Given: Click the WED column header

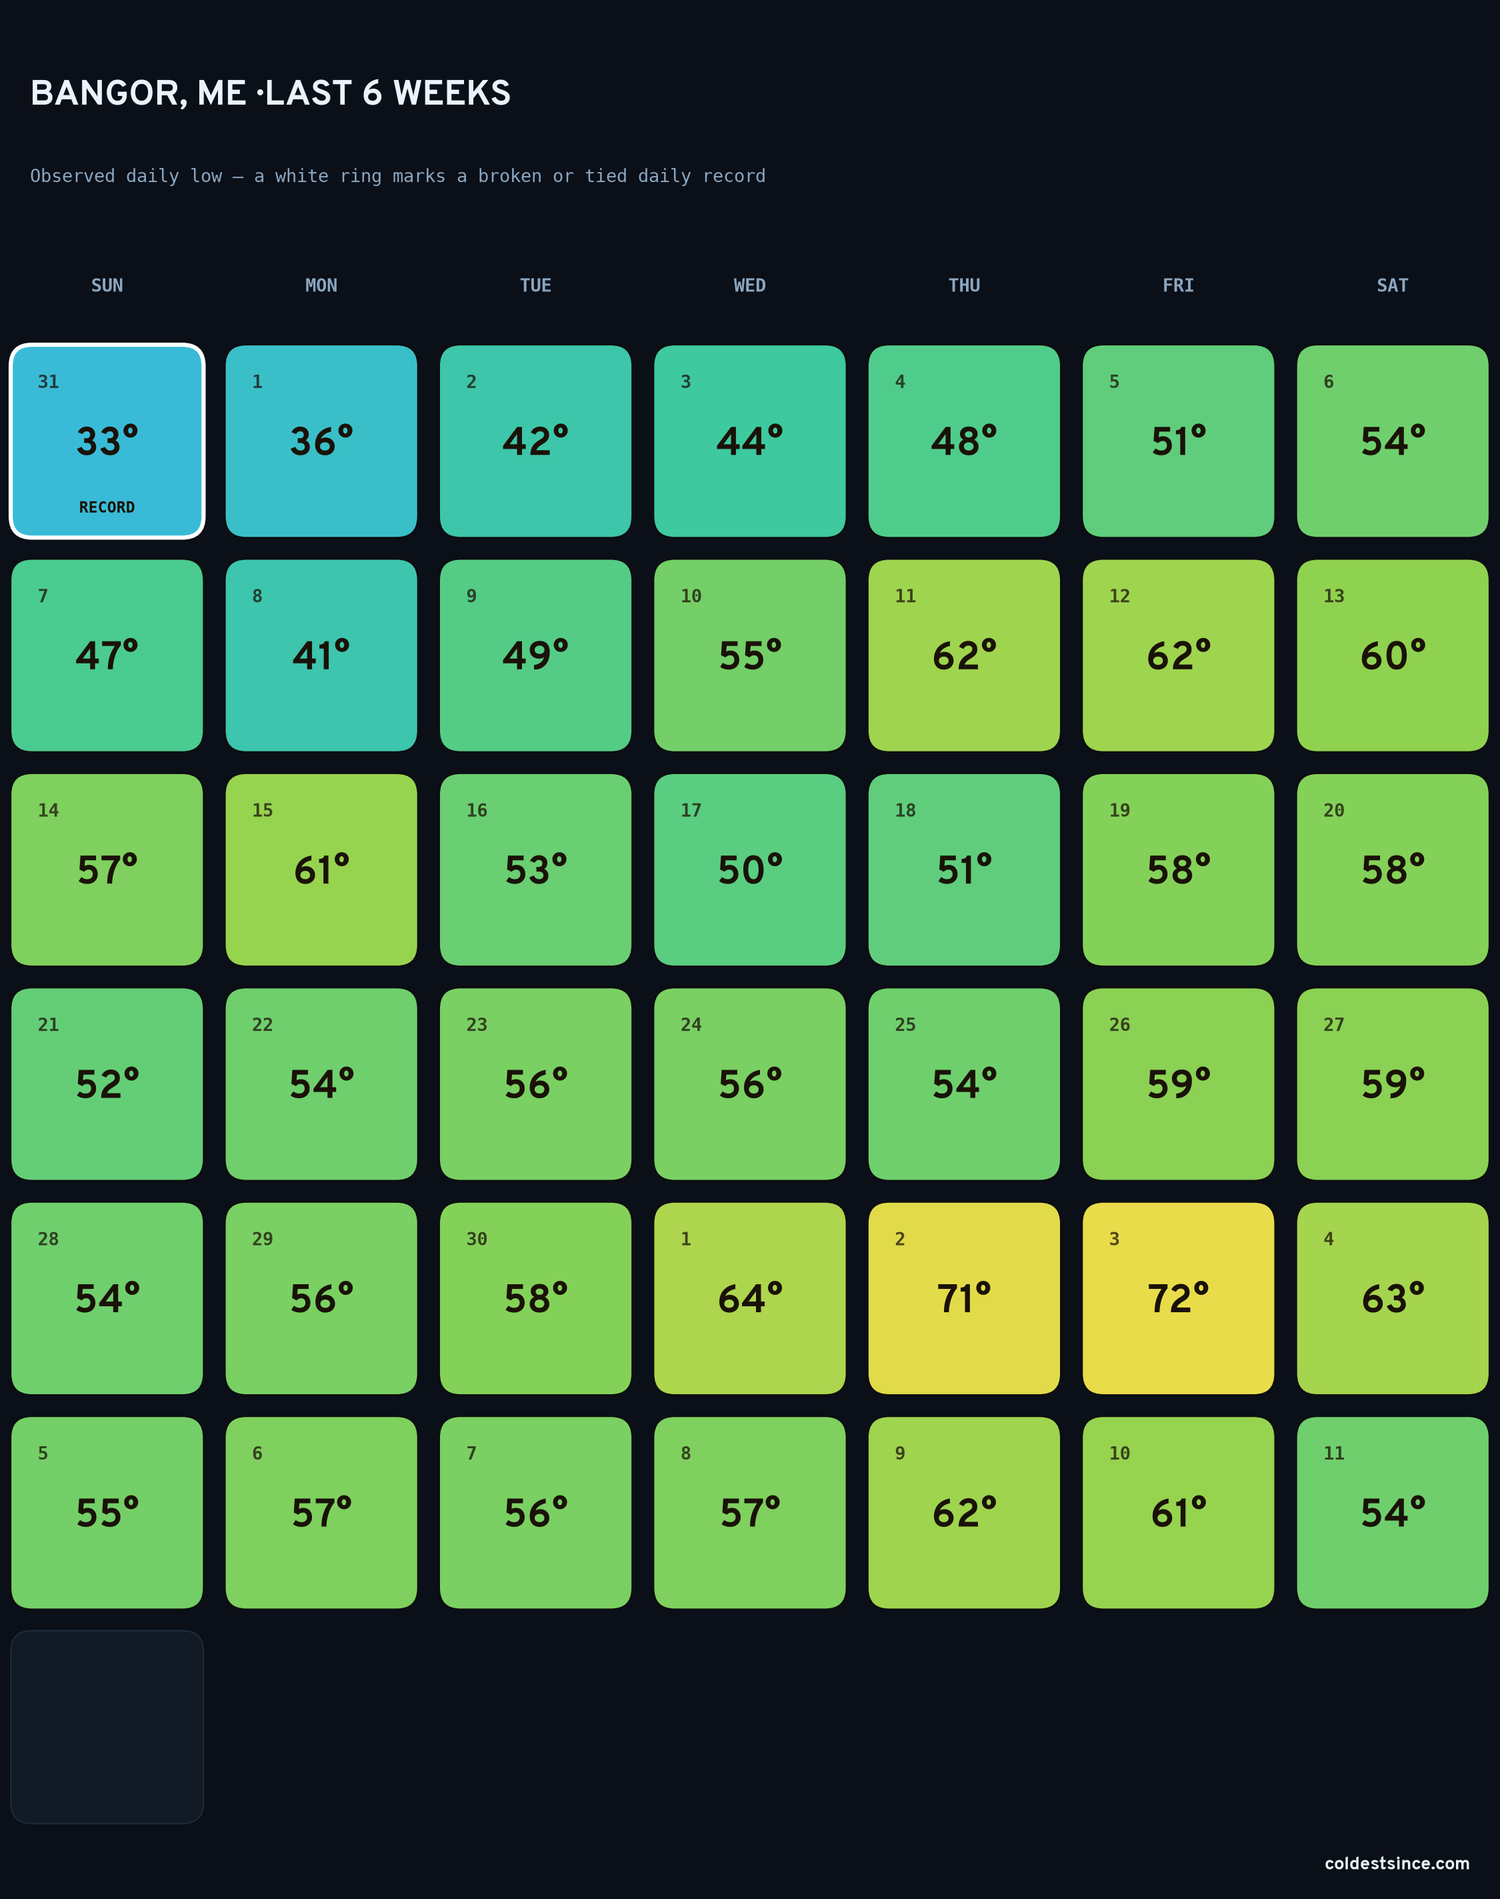Looking at the screenshot, I should (750, 285).
